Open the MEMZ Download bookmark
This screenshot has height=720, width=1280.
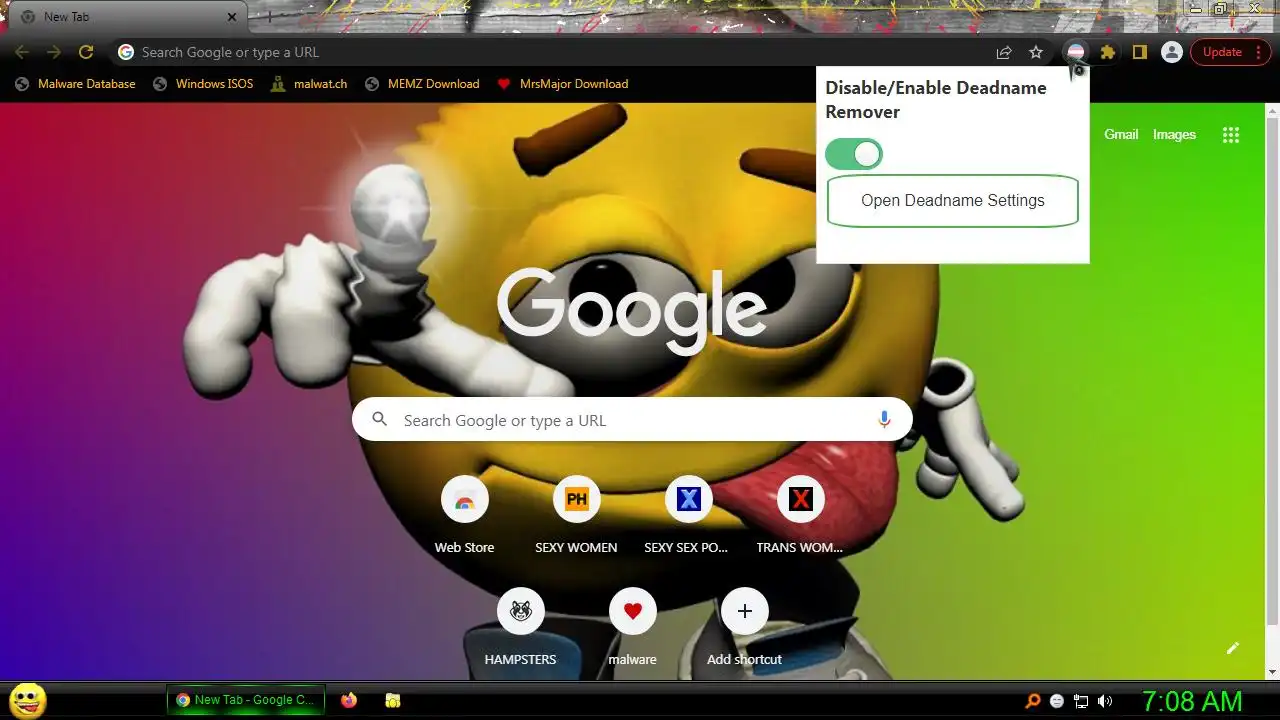tap(422, 84)
